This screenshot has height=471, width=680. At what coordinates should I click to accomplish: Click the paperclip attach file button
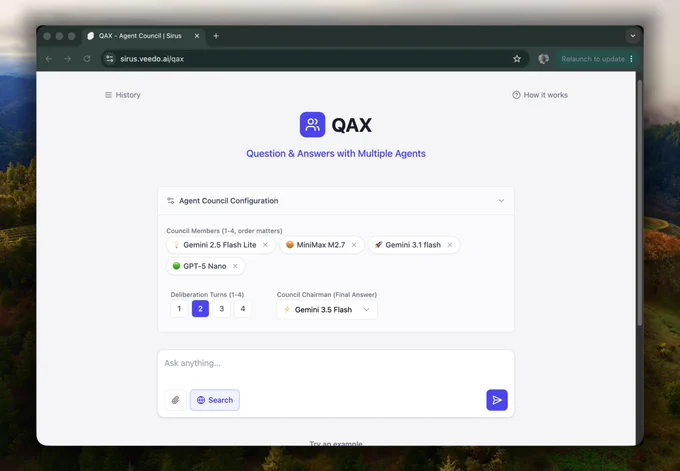click(175, 400)
